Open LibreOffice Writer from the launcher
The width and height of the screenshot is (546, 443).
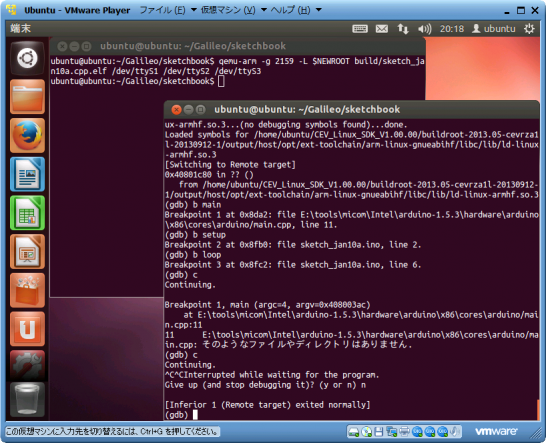[27, 174]
